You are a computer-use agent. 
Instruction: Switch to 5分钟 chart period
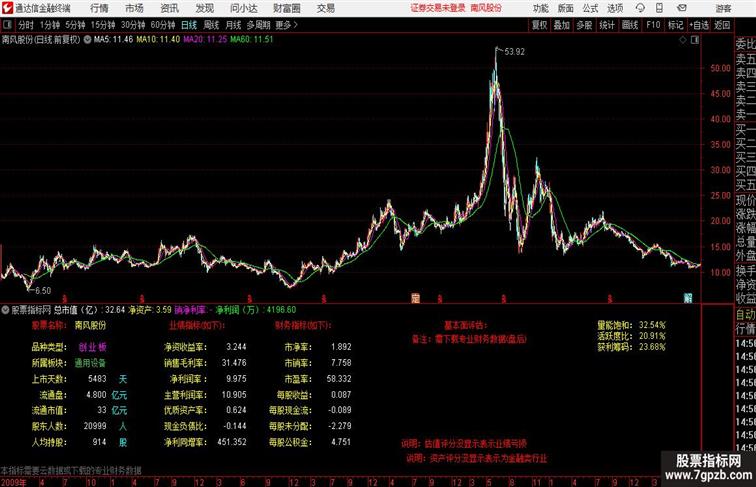[75, 25]
